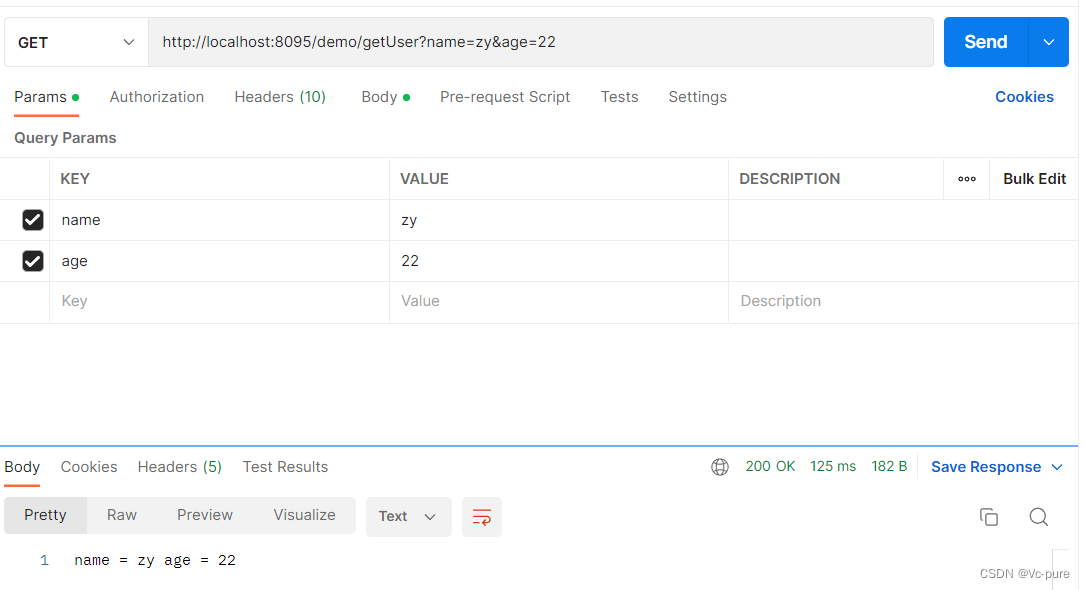1085x590 pixels.
Task: Open search in the response body
Action: point(1038,517)
